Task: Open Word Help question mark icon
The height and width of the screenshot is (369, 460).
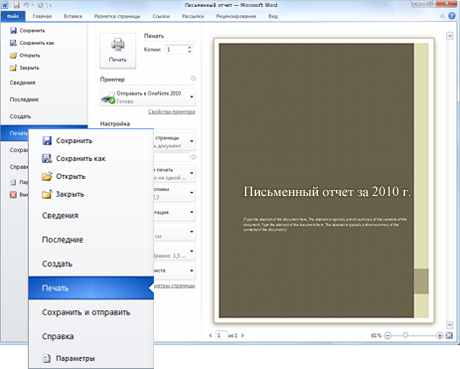Action: coord(452,16)
